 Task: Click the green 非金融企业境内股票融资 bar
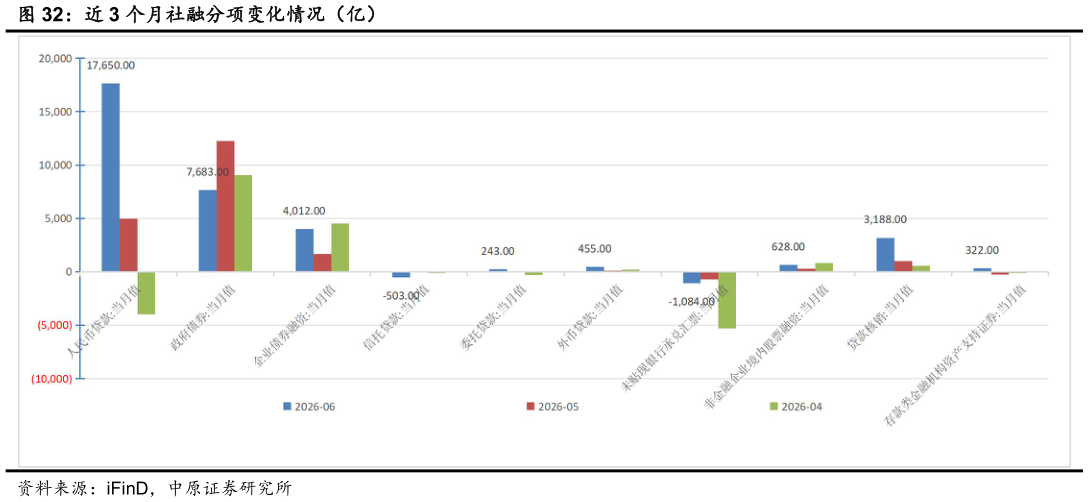pyautogui.click(x=824, y=267)
